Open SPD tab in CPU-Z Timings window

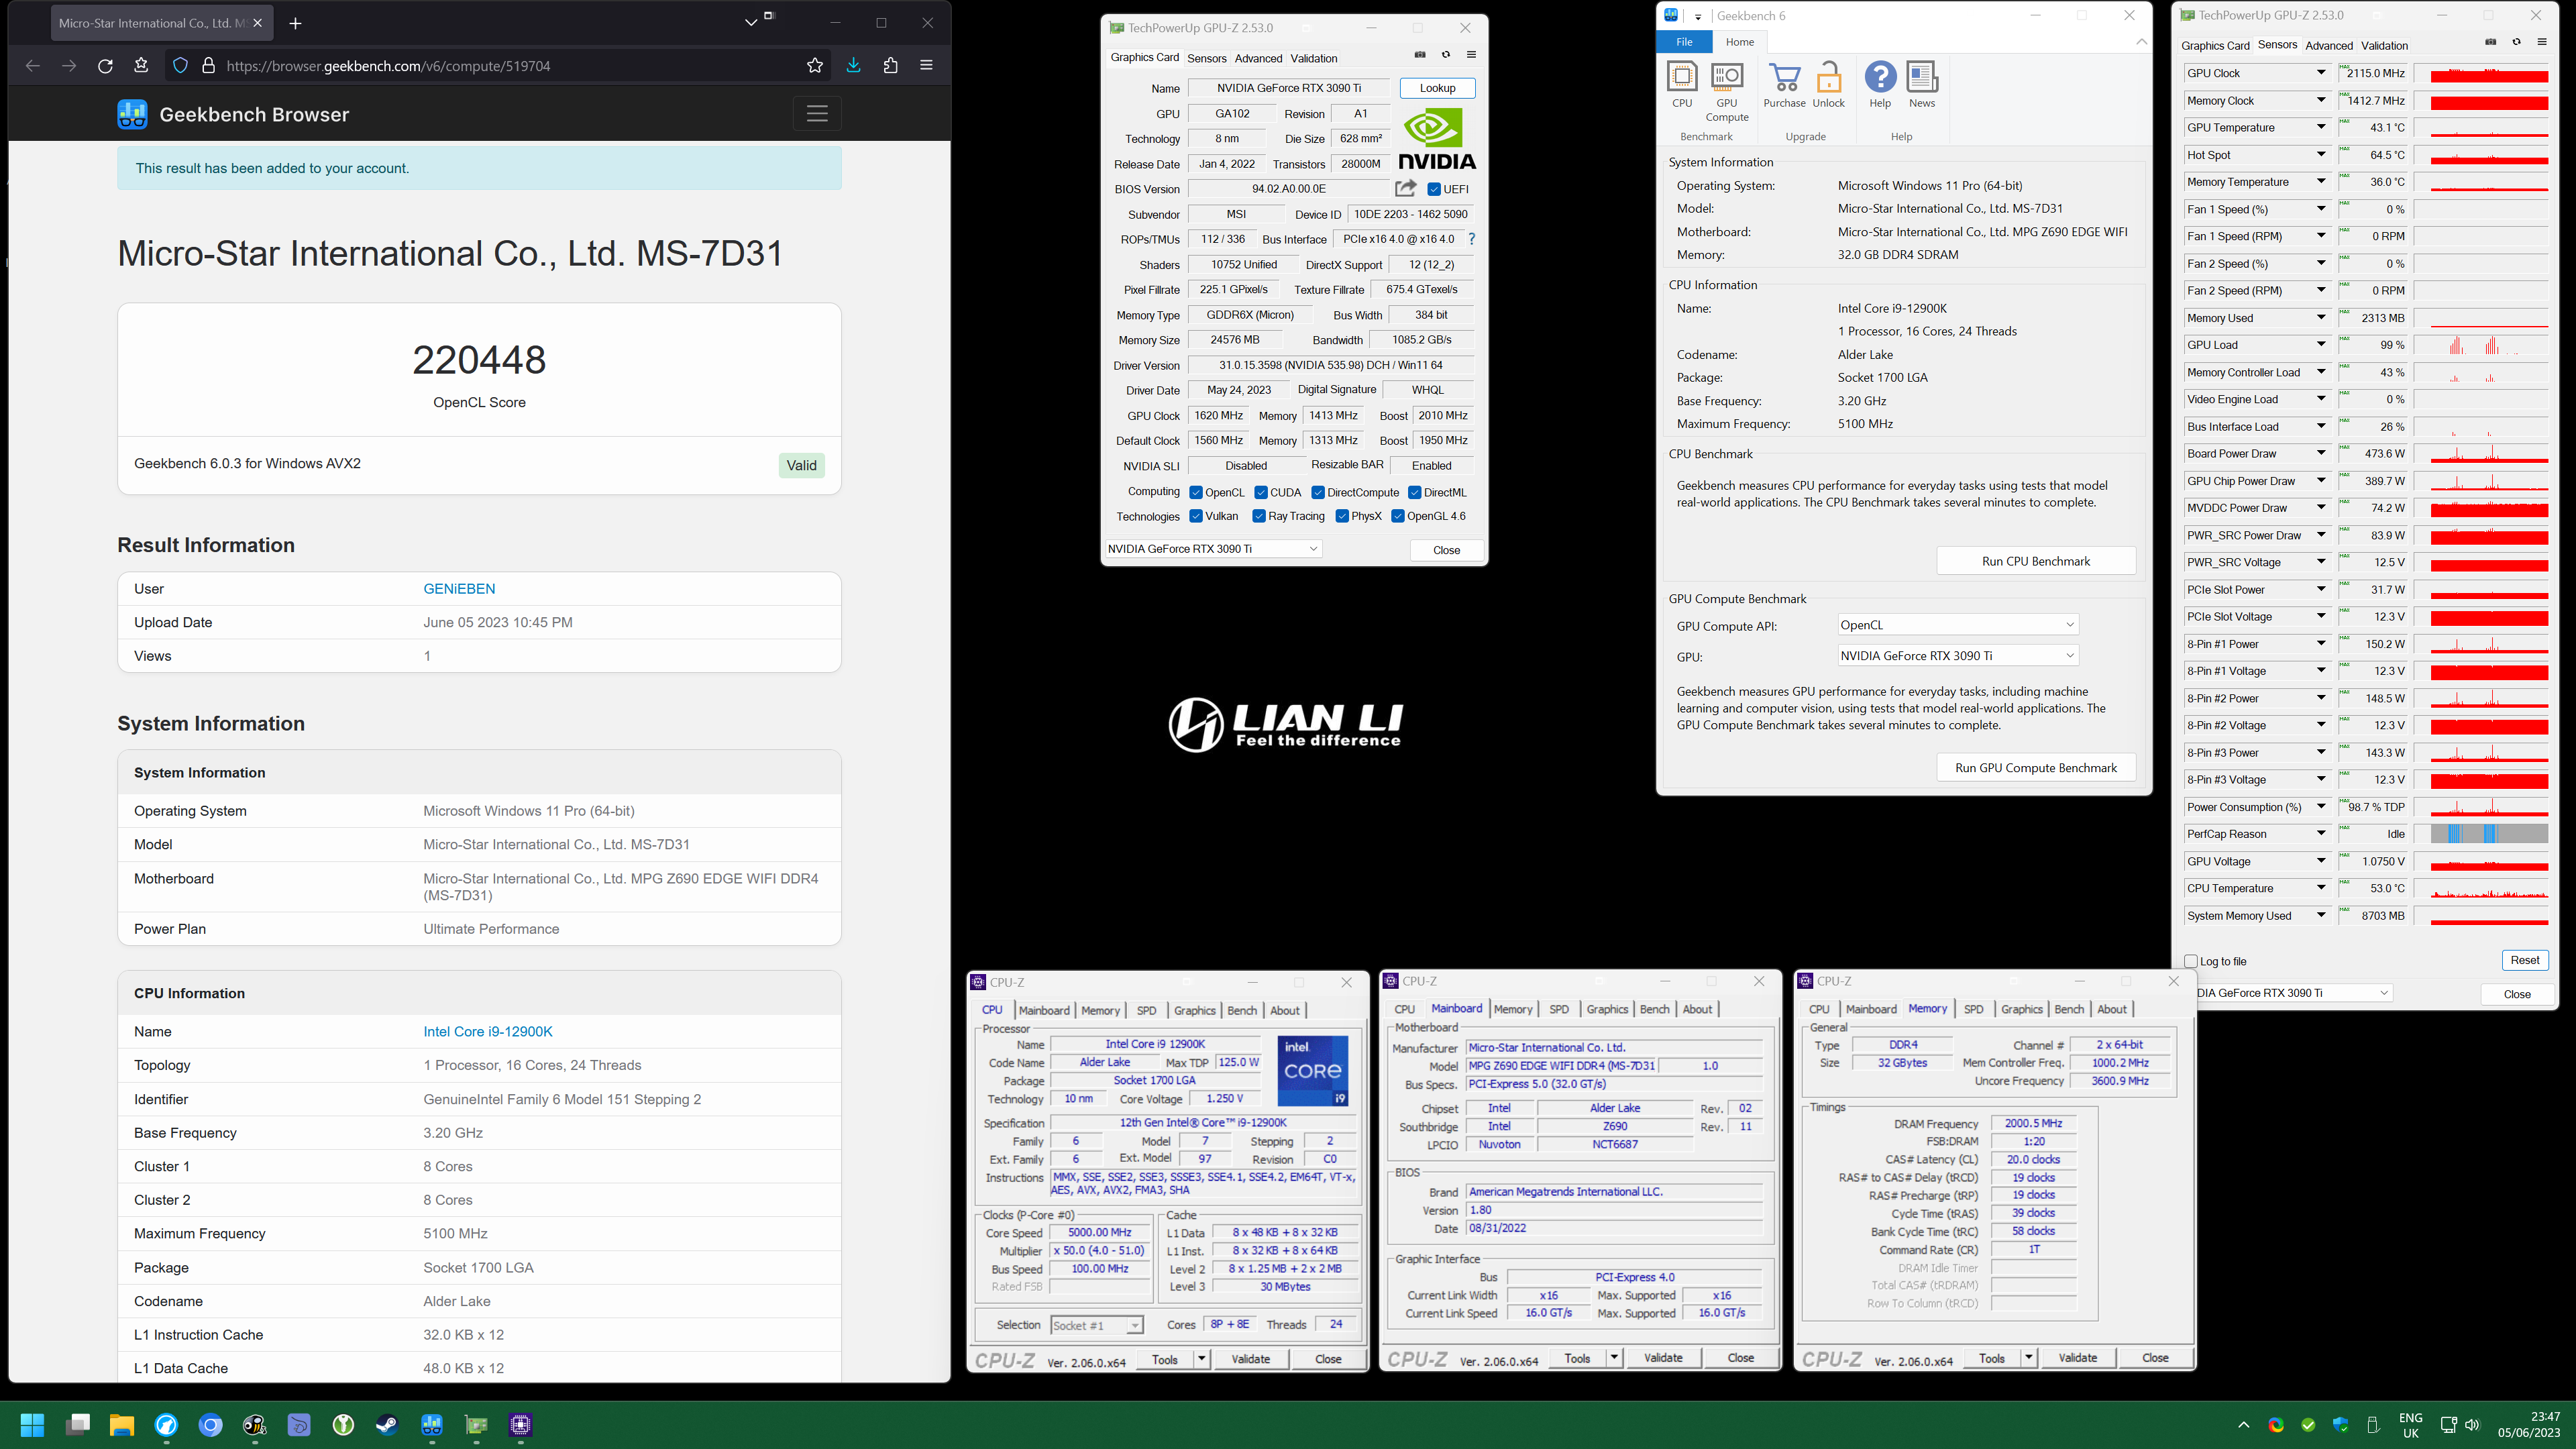point(1973,1009)
